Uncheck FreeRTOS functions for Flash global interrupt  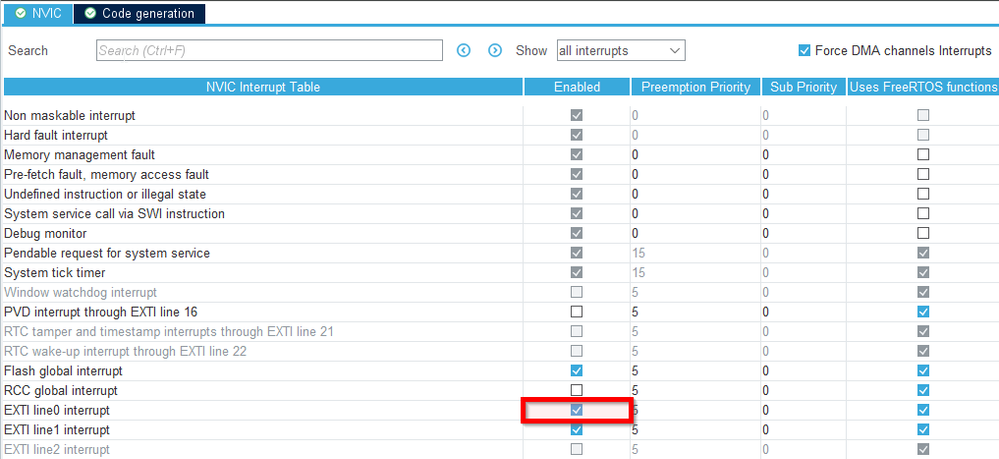(x=923, y=370)
